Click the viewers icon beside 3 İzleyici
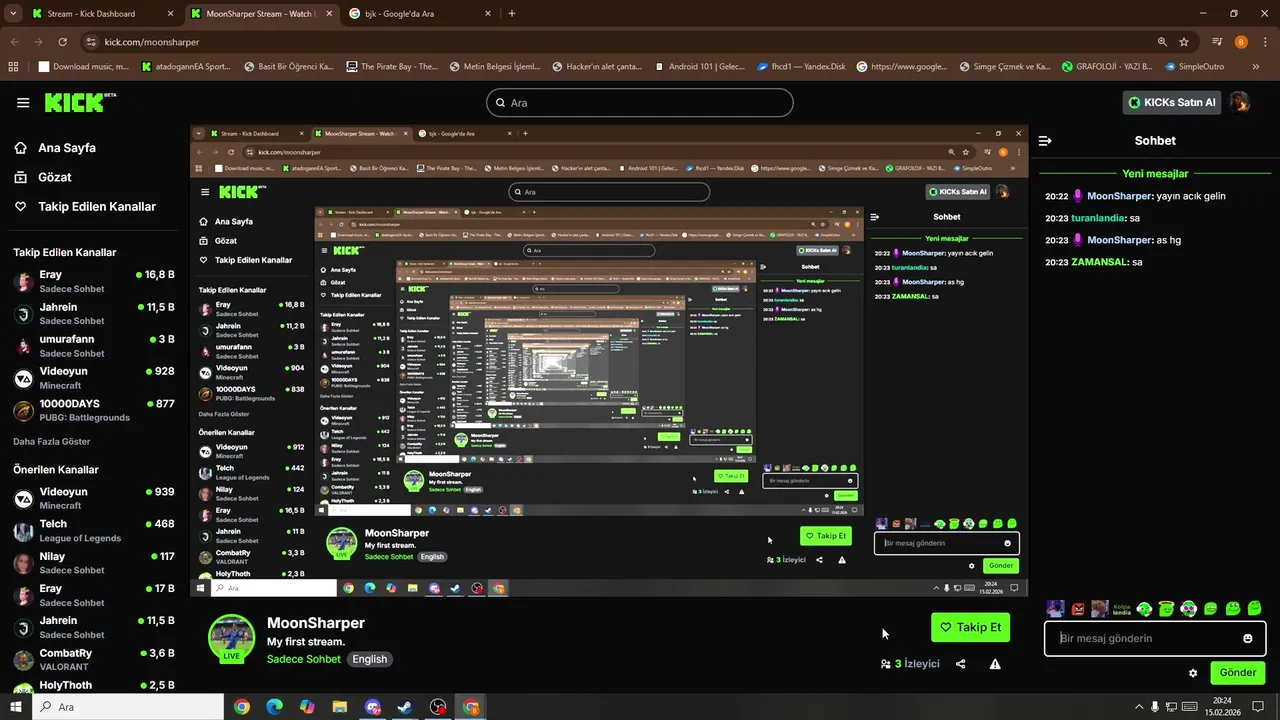The width and height of the screenshot is (1280, 720). (886, 664)
